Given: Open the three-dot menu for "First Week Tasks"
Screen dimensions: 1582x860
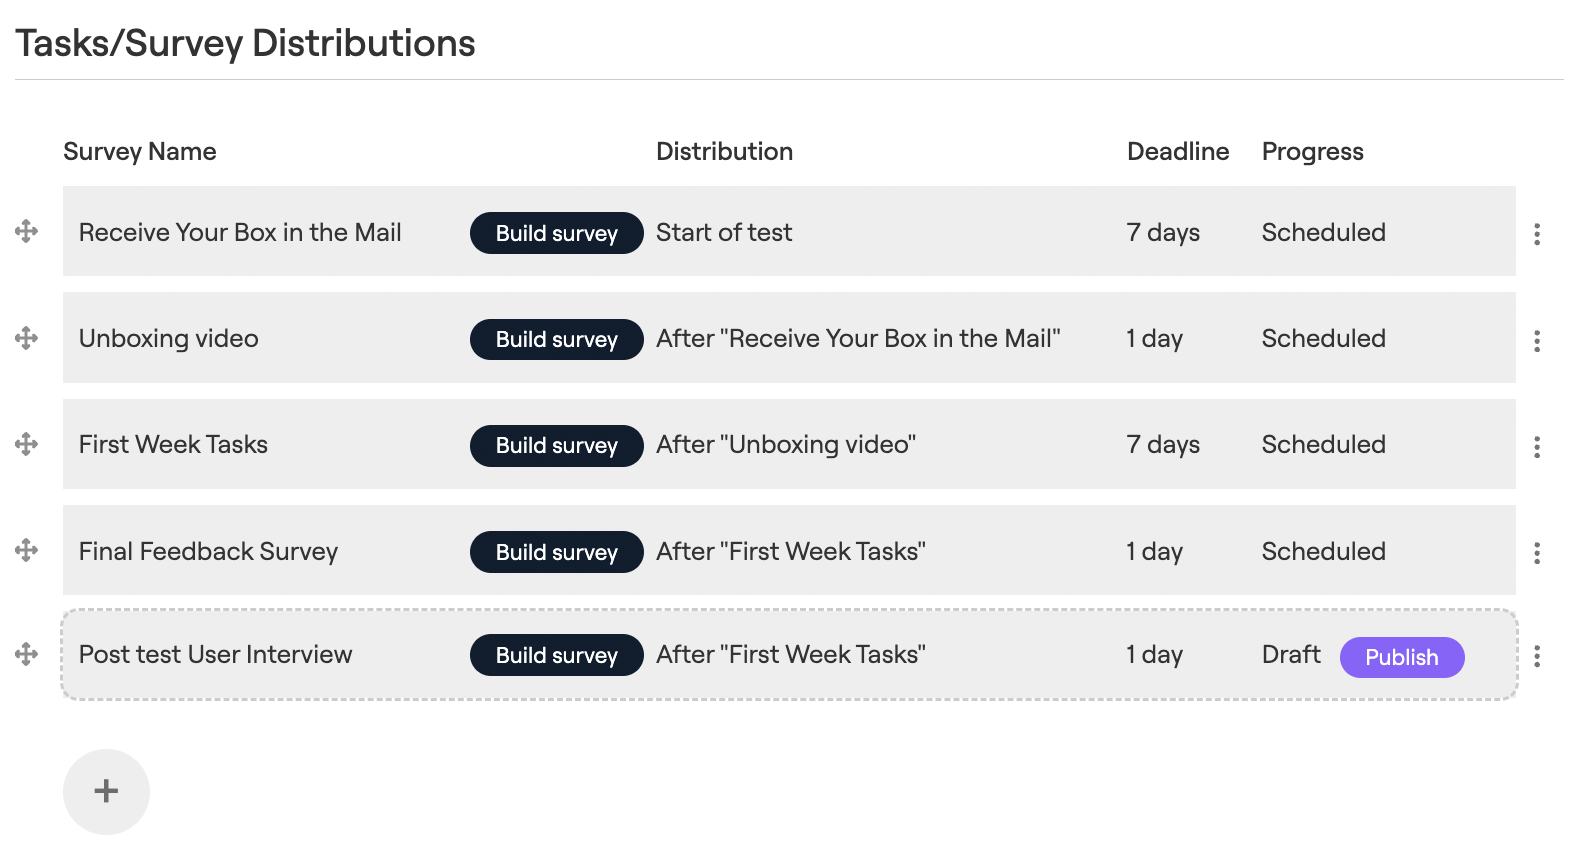Looking at the screenshot, I should click(1537, 447).
